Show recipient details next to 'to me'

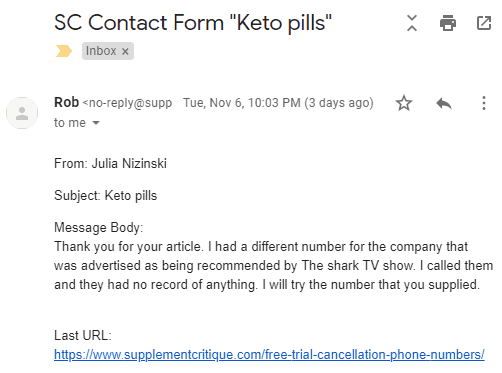(96, 123)
